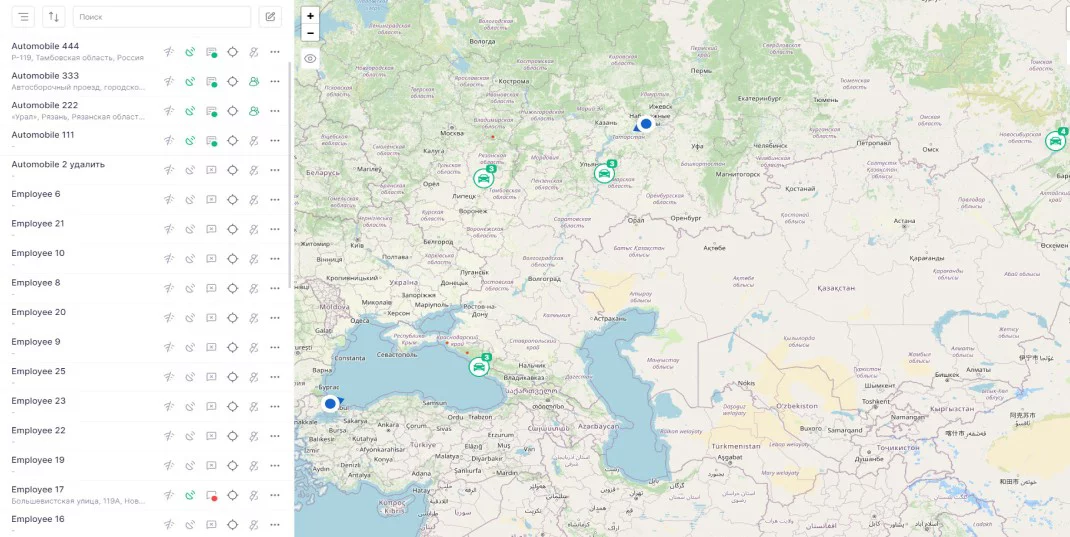Click unlinked users icon for Automobile 444

coord(254,52)
